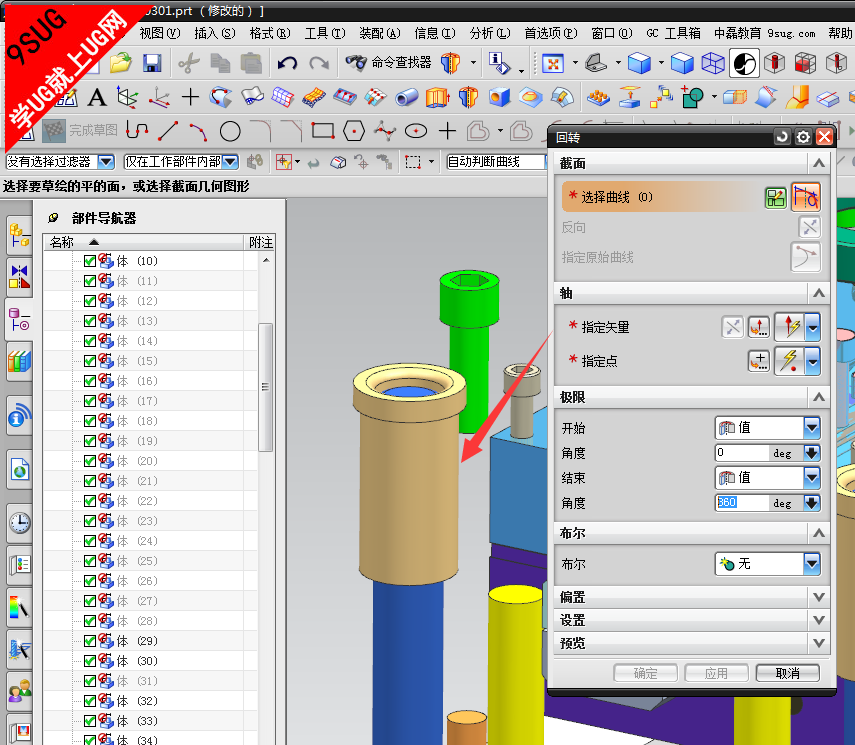Hide body 体 (28) via its checkbox
Screen dimensions: 855x745
90,621
